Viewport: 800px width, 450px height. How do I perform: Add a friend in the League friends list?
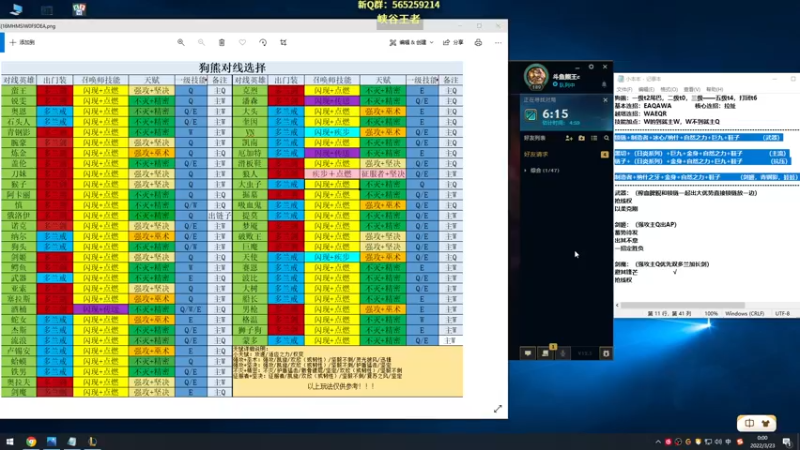[569, 138]
